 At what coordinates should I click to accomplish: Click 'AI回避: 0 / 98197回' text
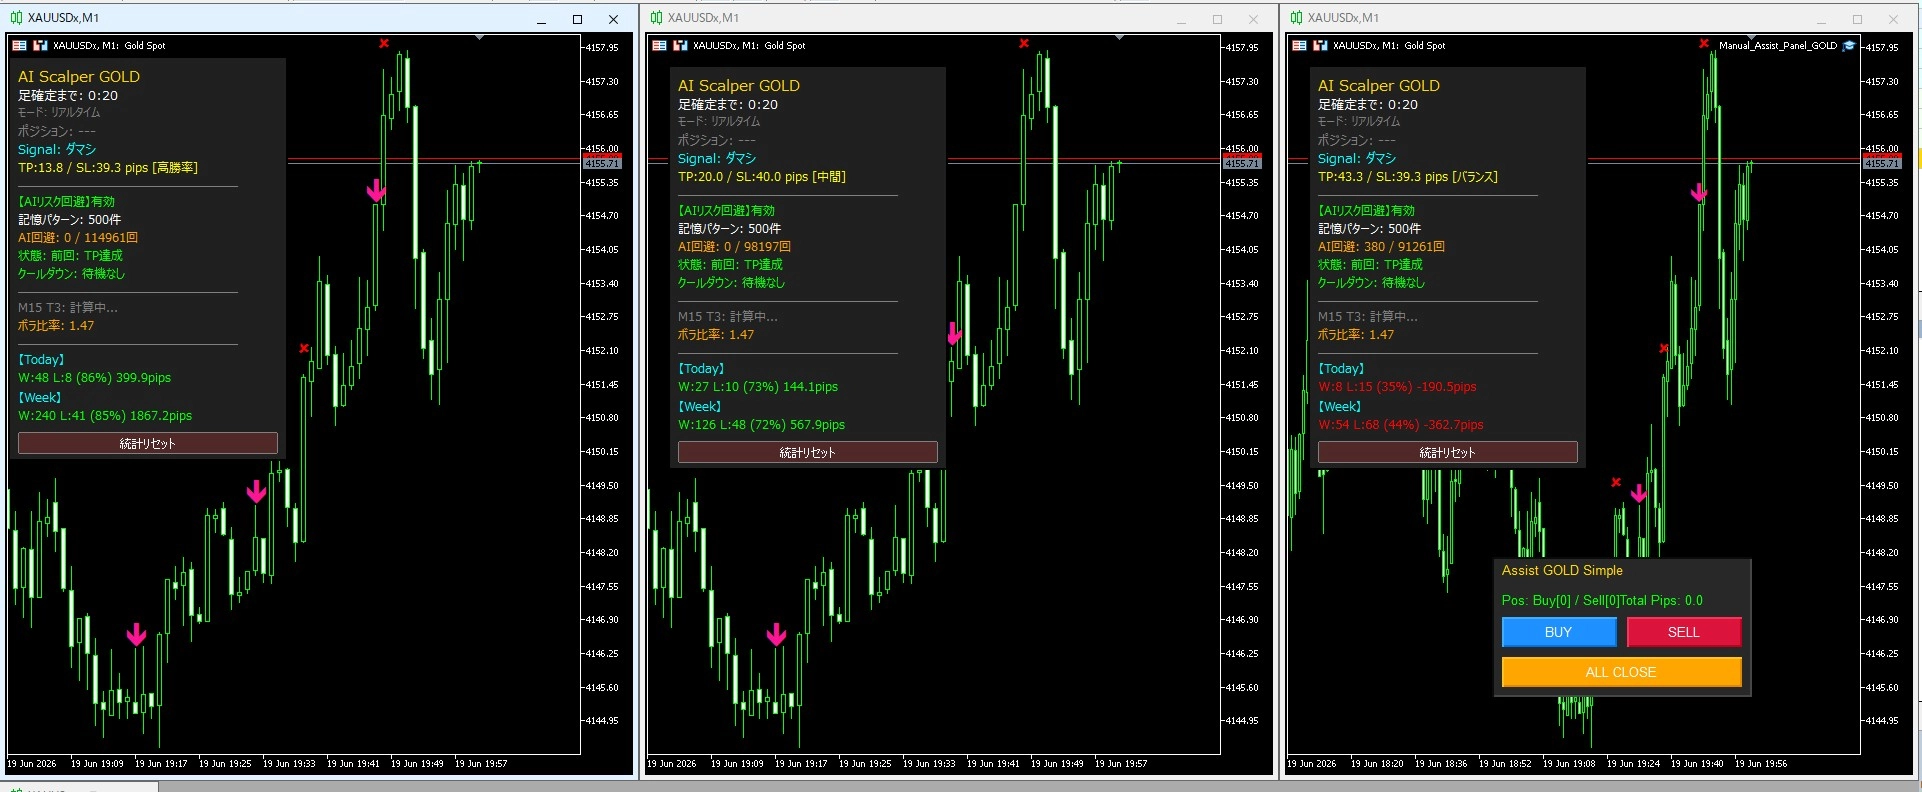(735, 246)
